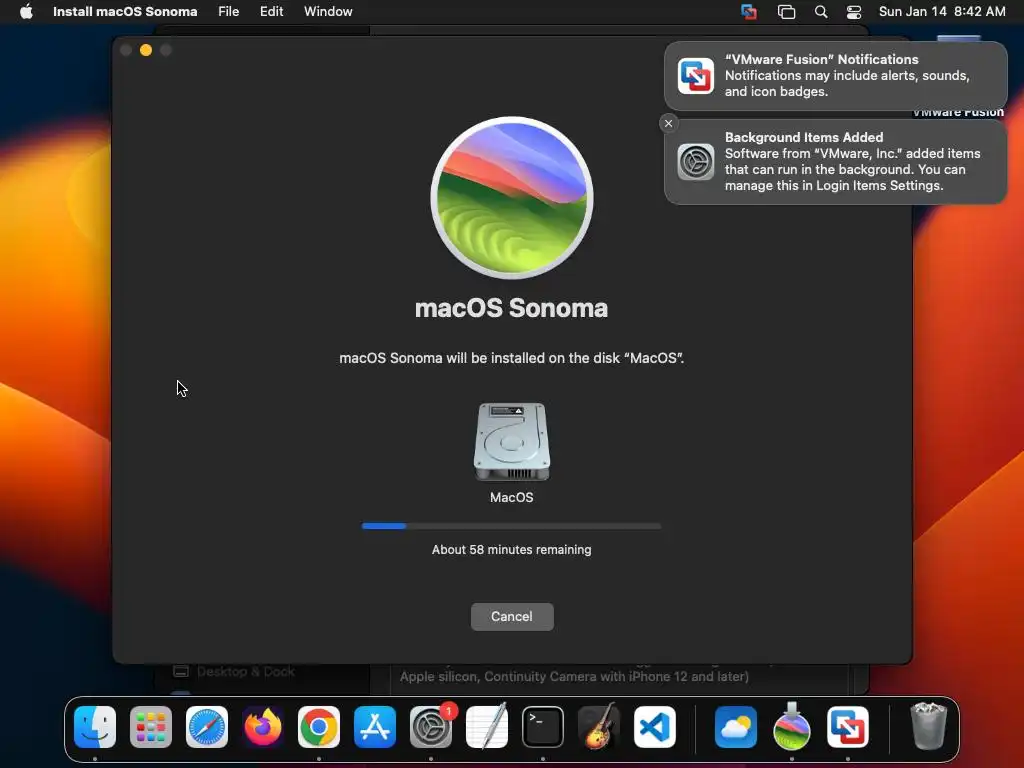
Task: Open Stage Manager menu bar icon
Action: click(786, 12)
